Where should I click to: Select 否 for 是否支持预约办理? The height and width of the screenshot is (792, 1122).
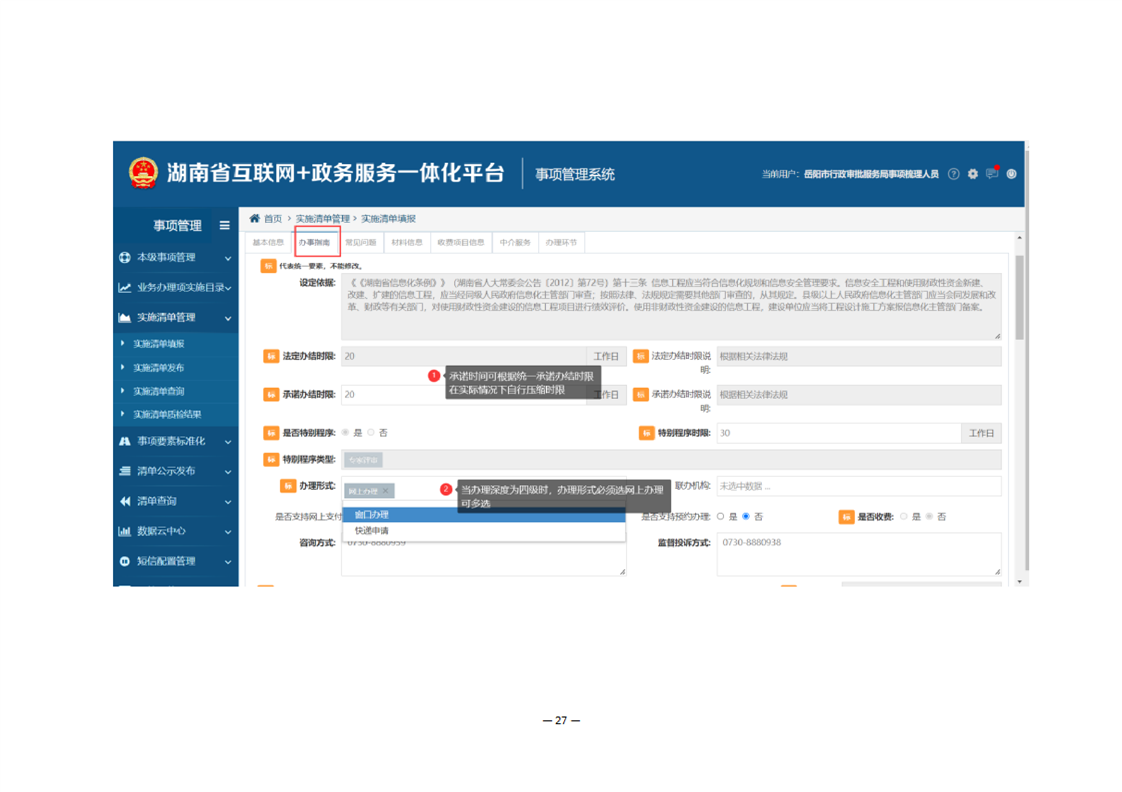tap(746, 517)
